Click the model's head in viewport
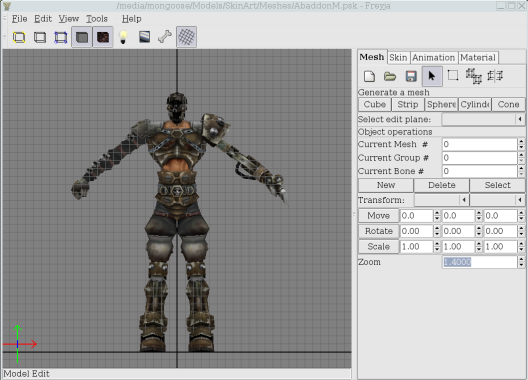Screen dimensions: 528x380 tap(176, 107)
